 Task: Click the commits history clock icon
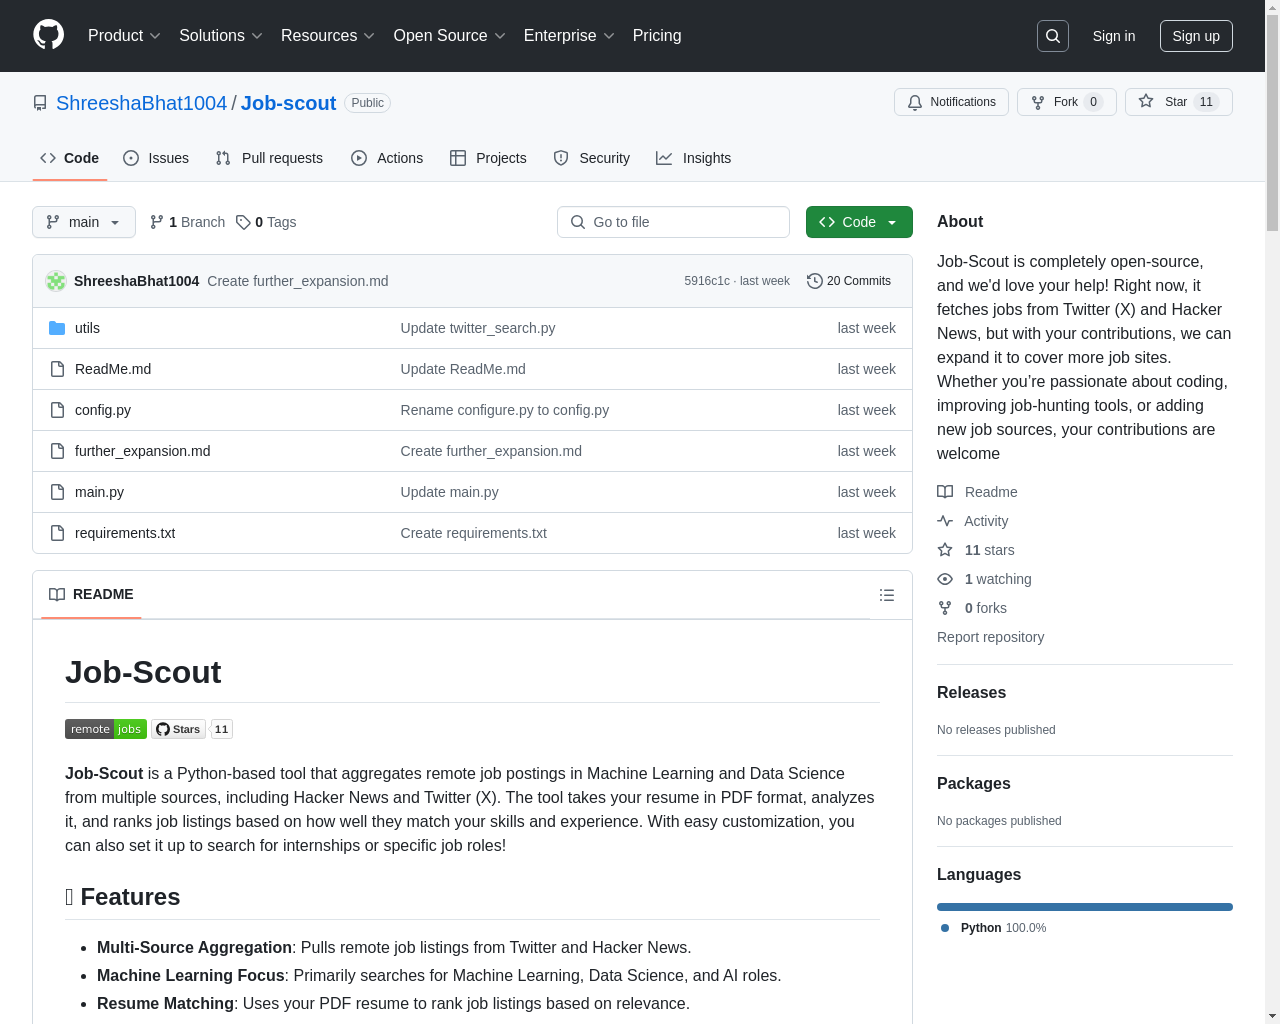tap(814, 281)
